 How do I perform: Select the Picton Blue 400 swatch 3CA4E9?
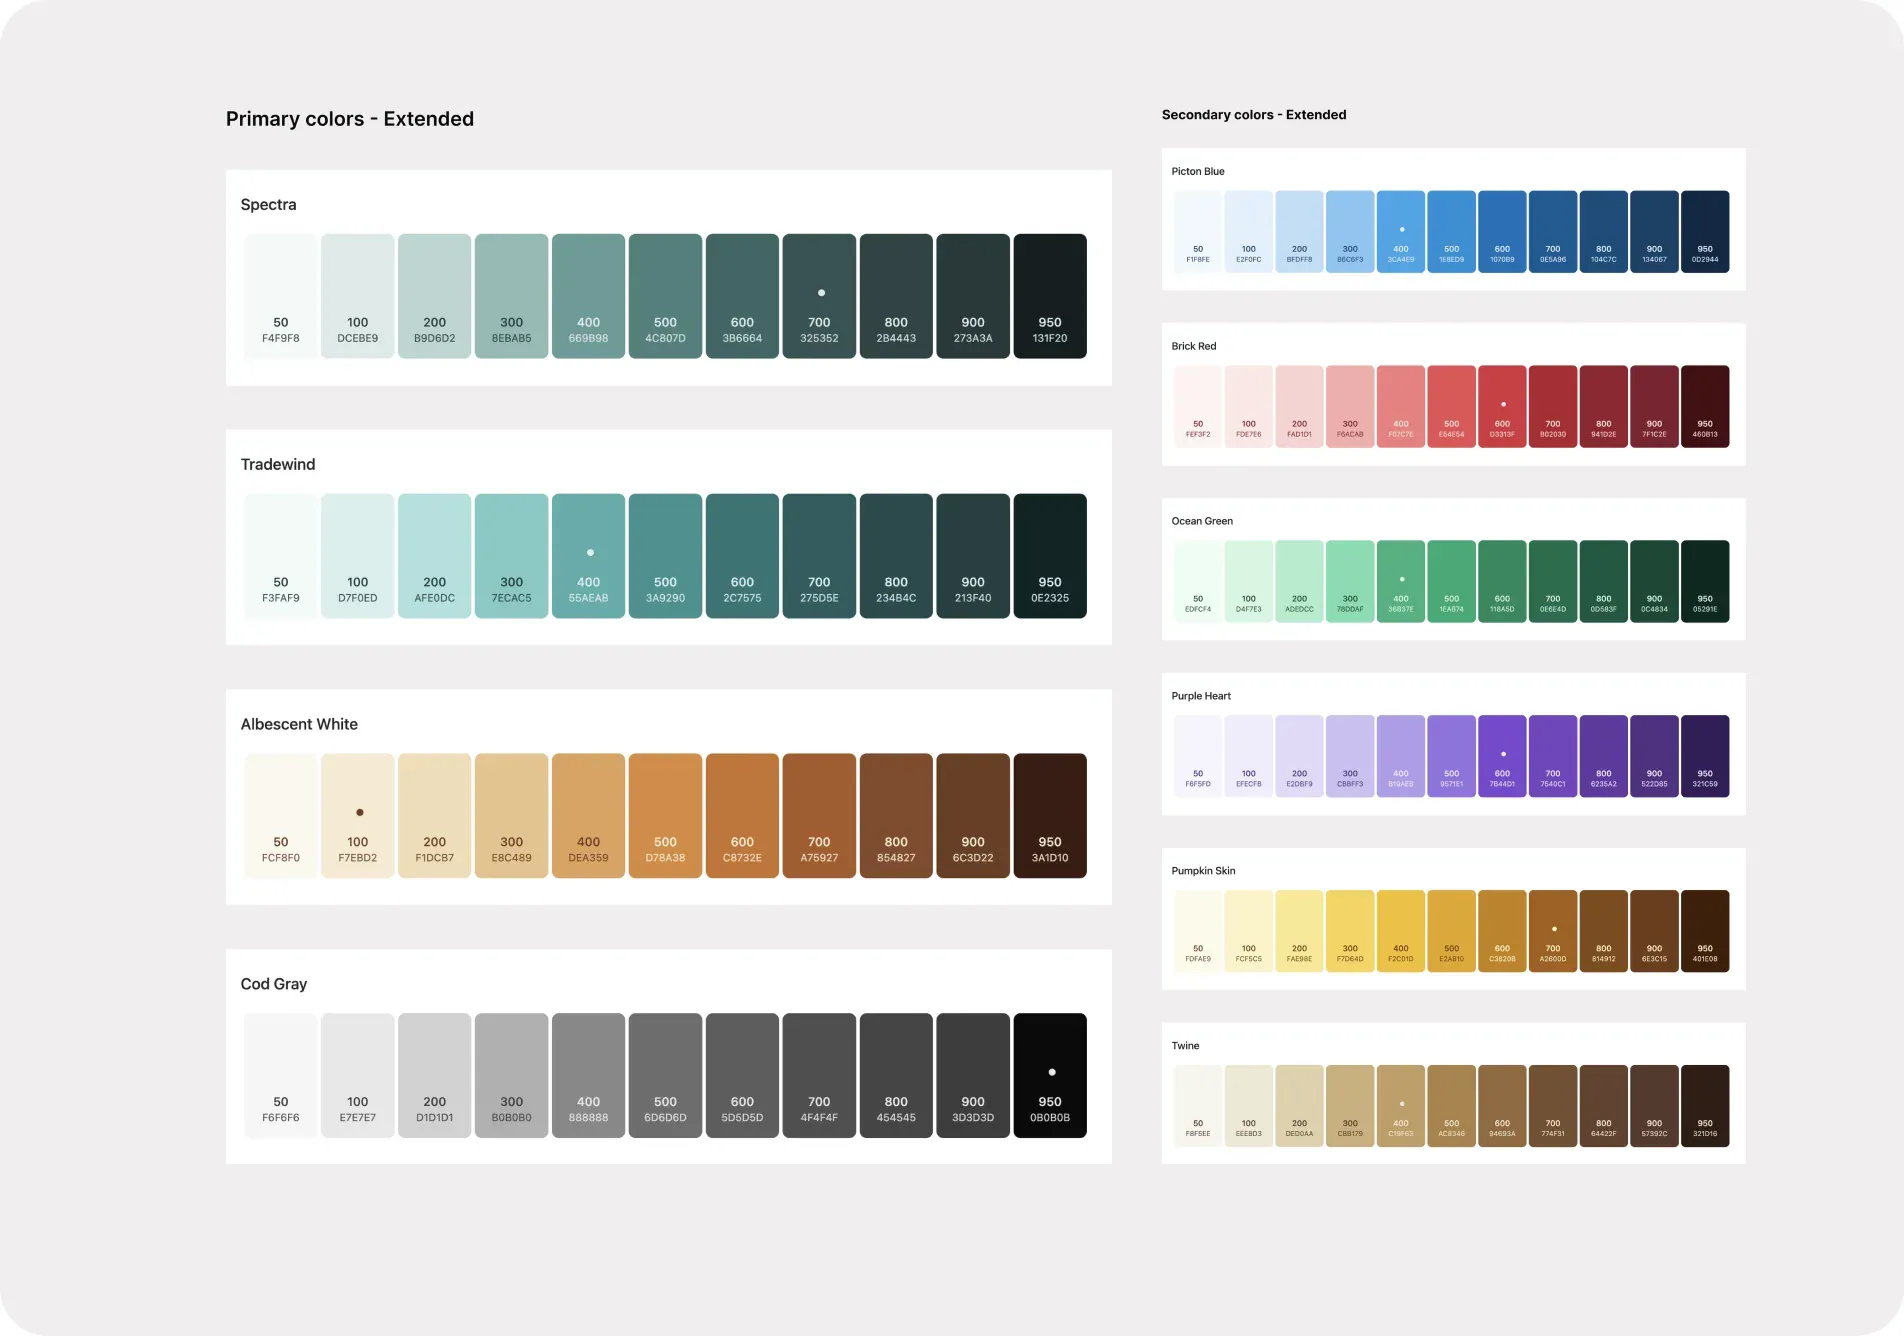pyautogui.click(x=1401, y=232)
